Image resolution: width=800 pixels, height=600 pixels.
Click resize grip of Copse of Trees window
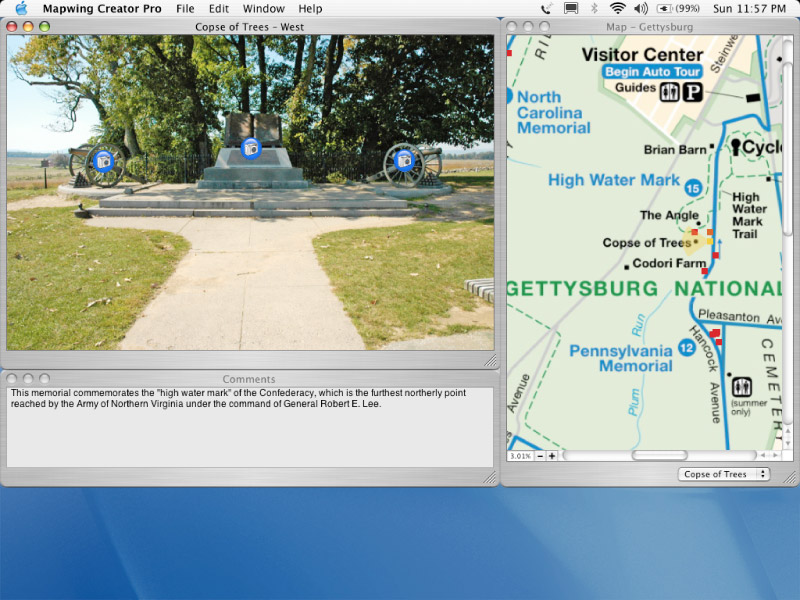coord(490,361)
